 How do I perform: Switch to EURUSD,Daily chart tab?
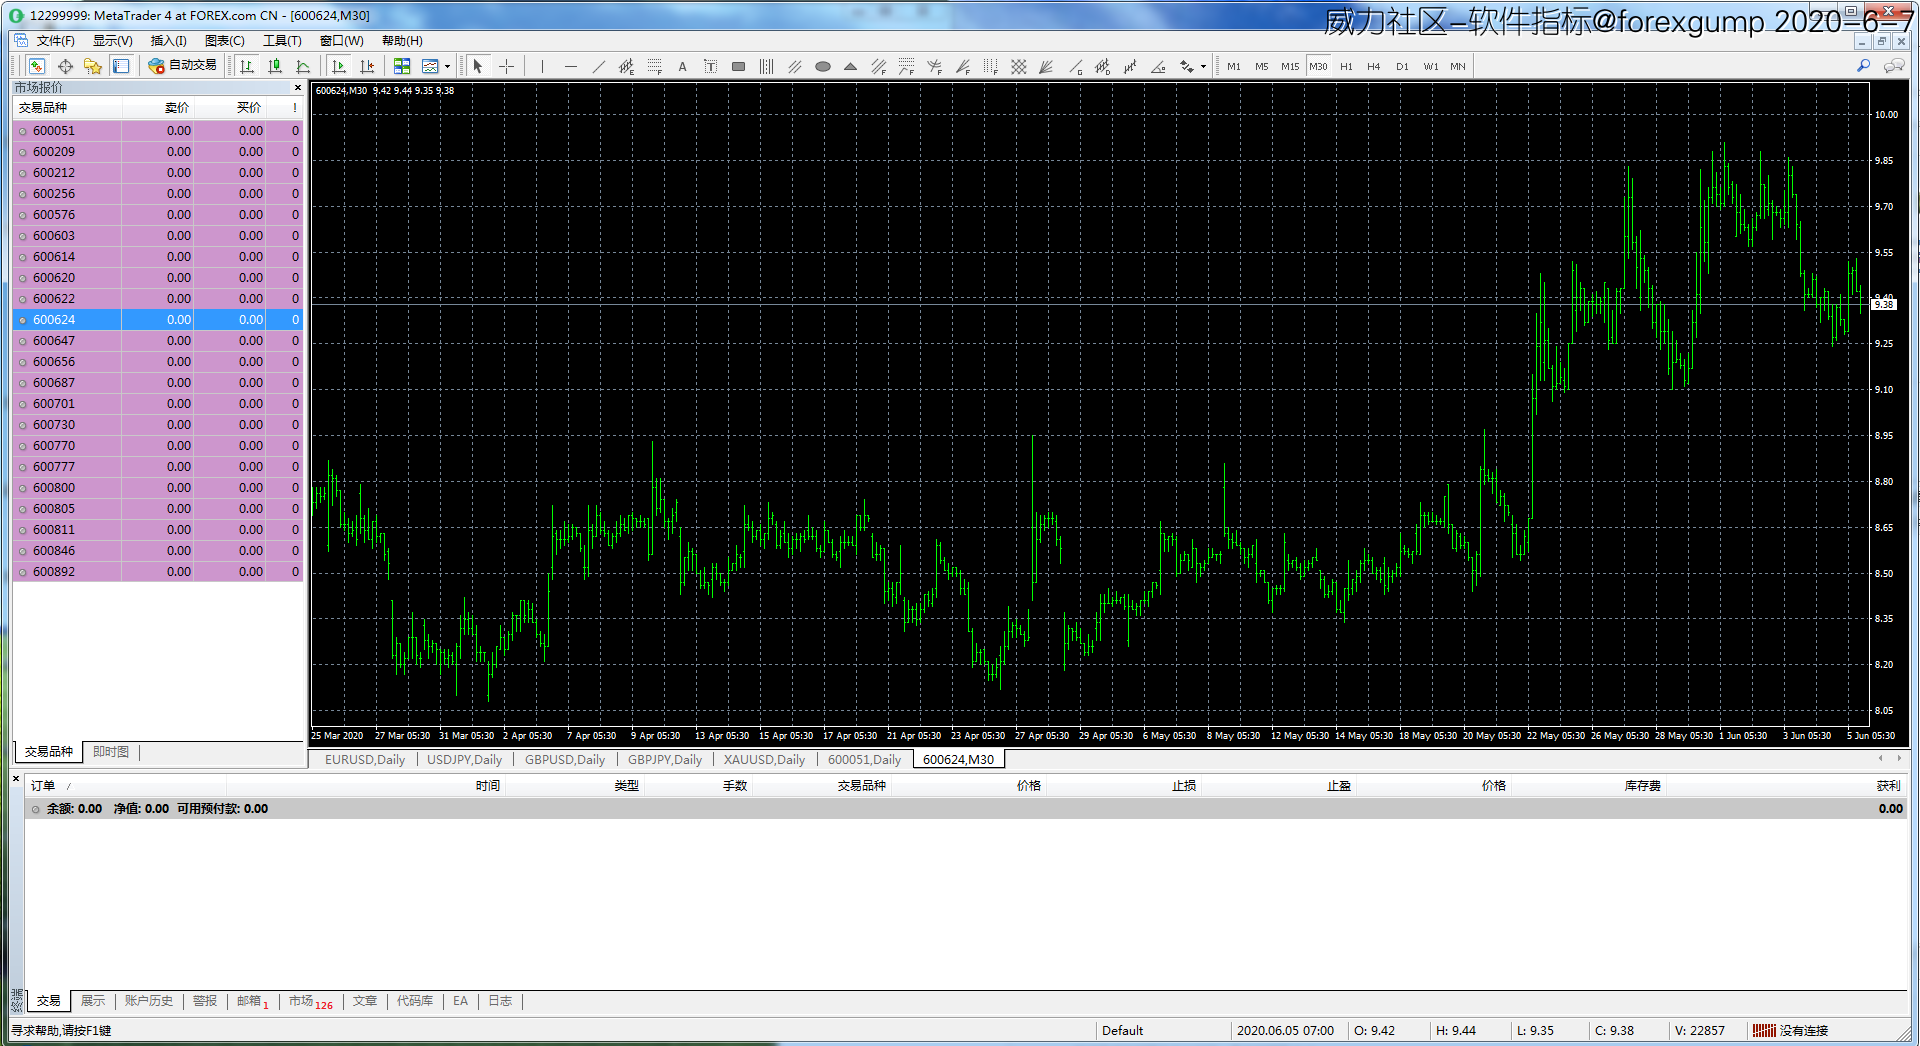pyautogui.click(x=365, y=759)
